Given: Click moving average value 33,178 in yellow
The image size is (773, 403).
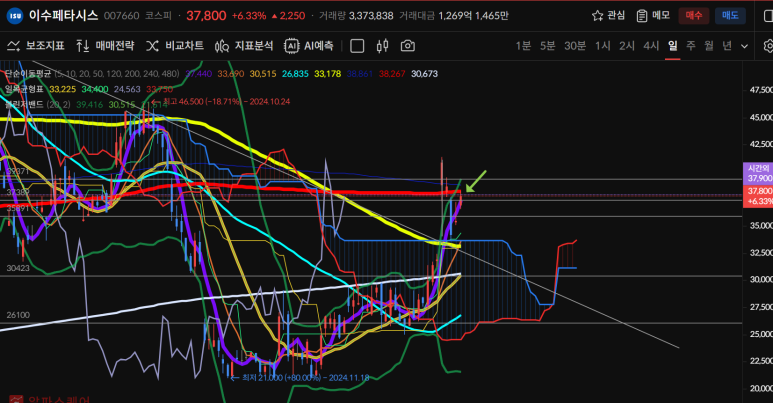Looking at the screenshot, I should (327, 73).
